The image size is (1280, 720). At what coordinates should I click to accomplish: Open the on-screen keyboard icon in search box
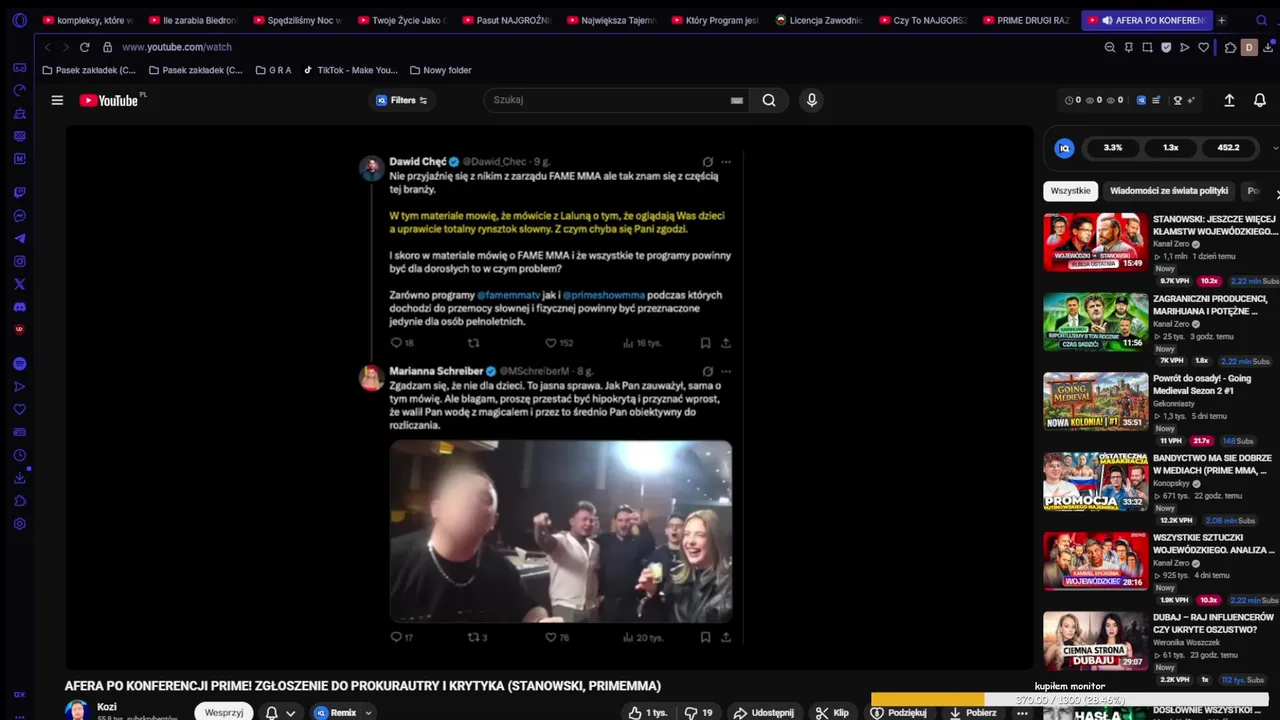(737, 100)
